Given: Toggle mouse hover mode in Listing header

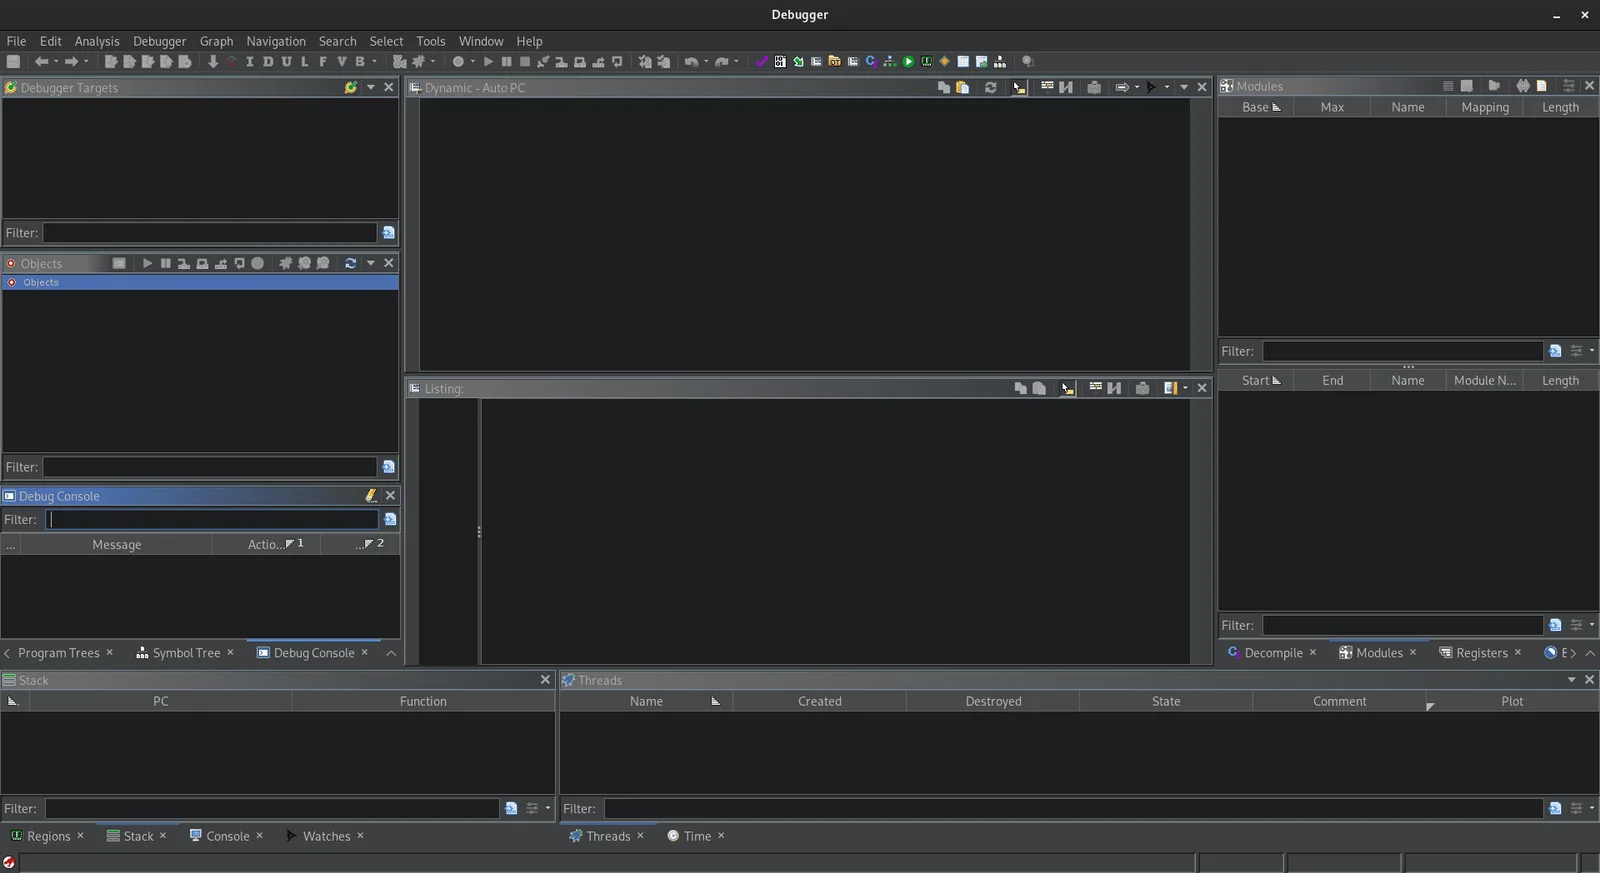Looking at the screenshot, I should tap(1067, 388).
